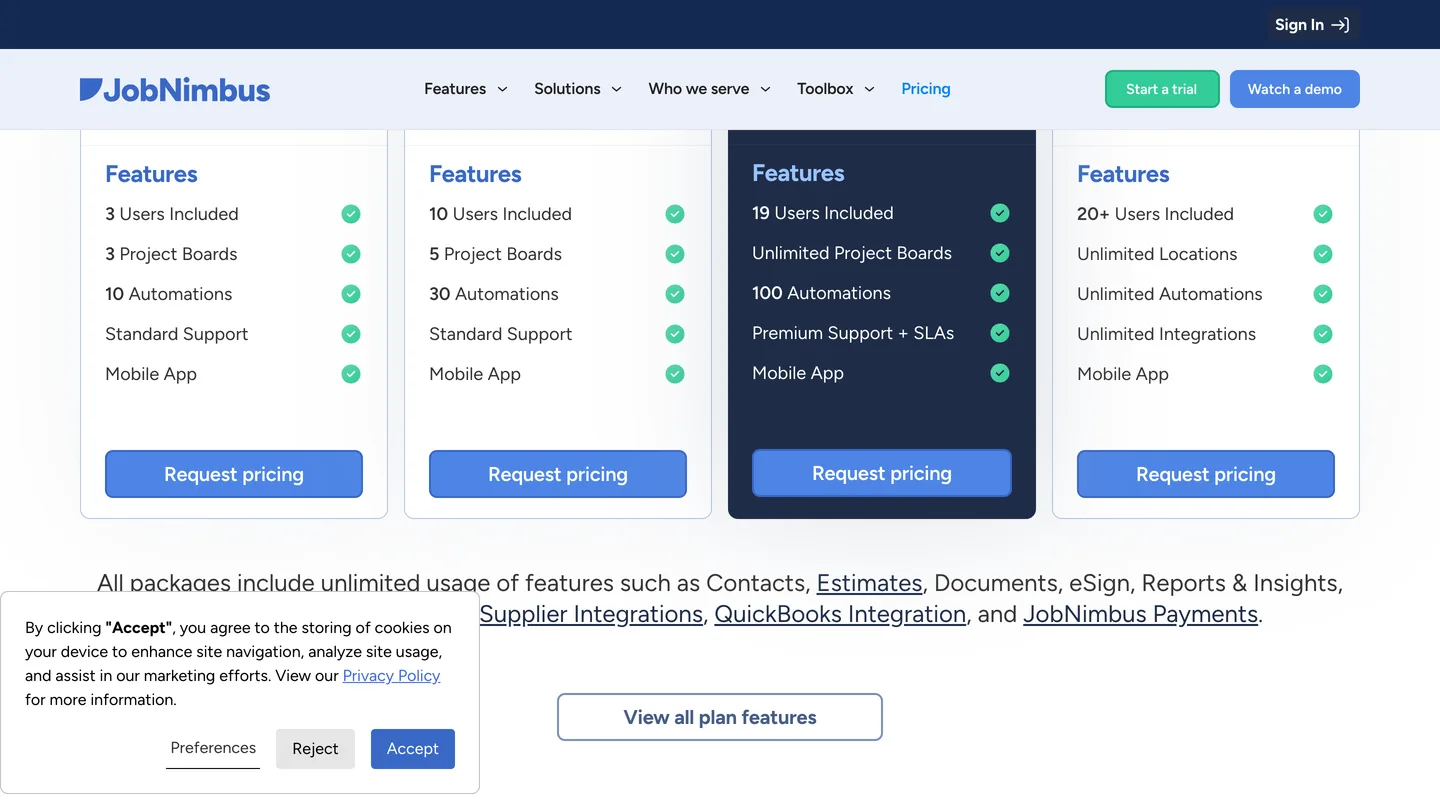Expand the Features menu chevron
The height and width of the screenshot is (810, 1440).
tap(502, 89)
